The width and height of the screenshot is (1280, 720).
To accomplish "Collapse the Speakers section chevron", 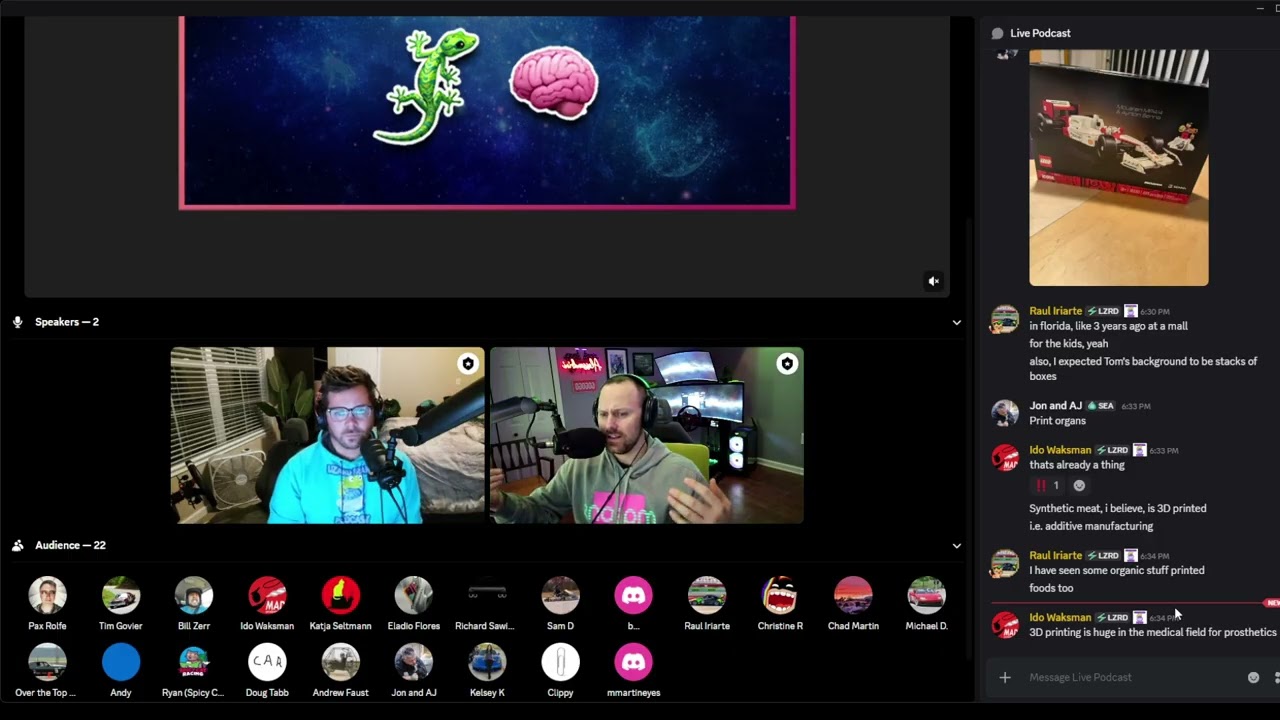I will click(956, 322).
